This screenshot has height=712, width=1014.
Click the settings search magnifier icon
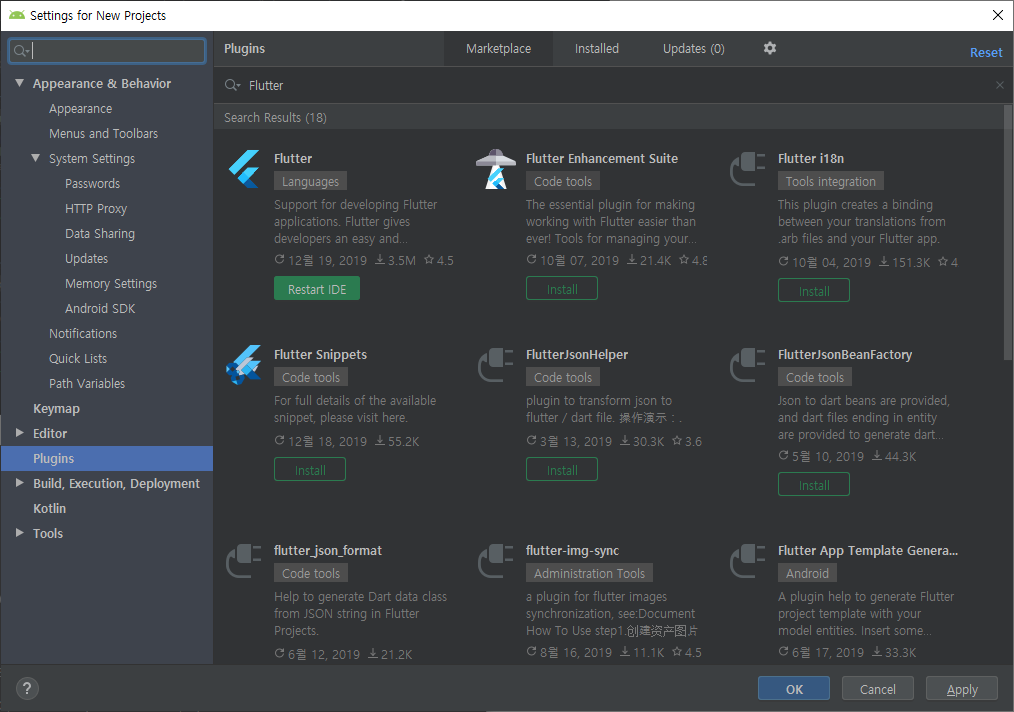(21, 51)
